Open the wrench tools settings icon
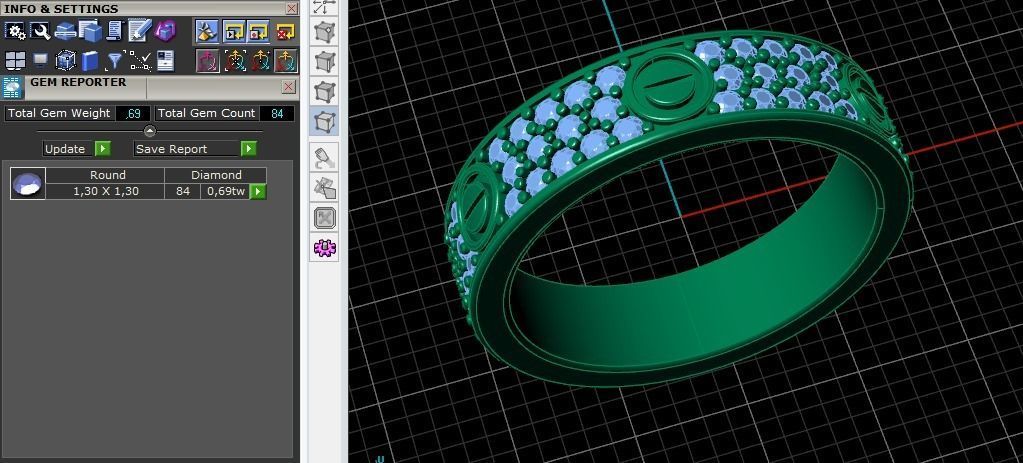The height and width of the screenshot is (463, 1023). [x=40, y=31]
